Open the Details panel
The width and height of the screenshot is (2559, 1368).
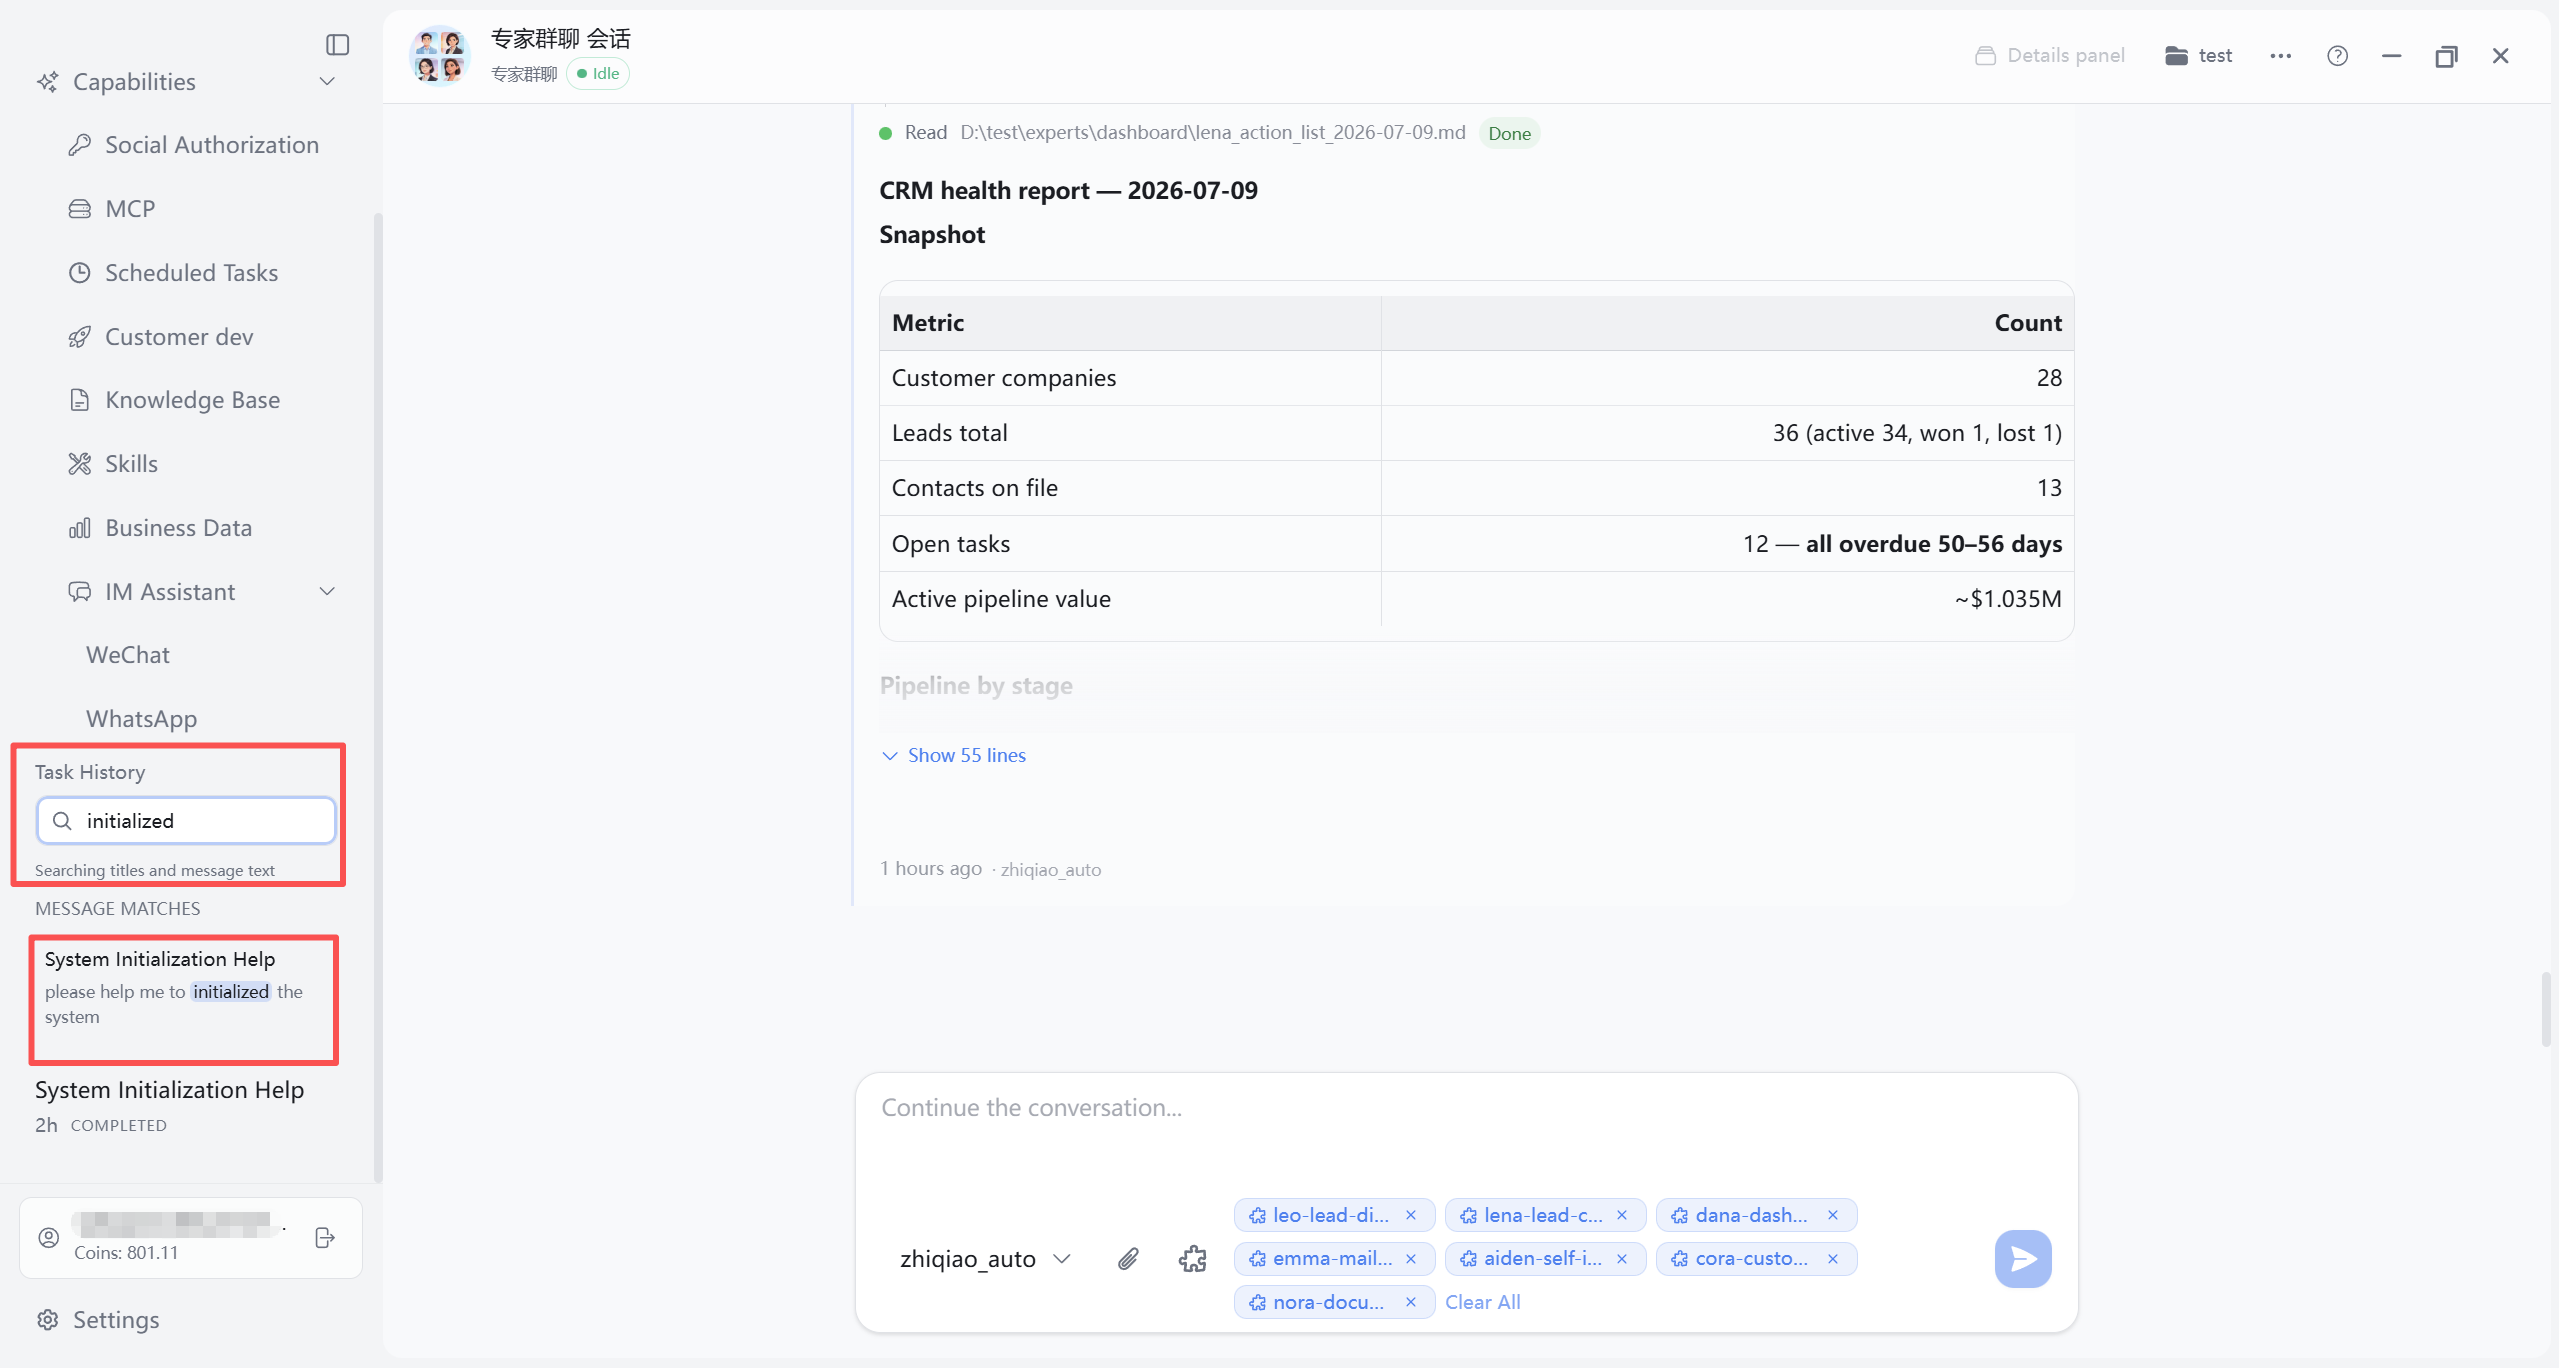[x=2050, y=56]
